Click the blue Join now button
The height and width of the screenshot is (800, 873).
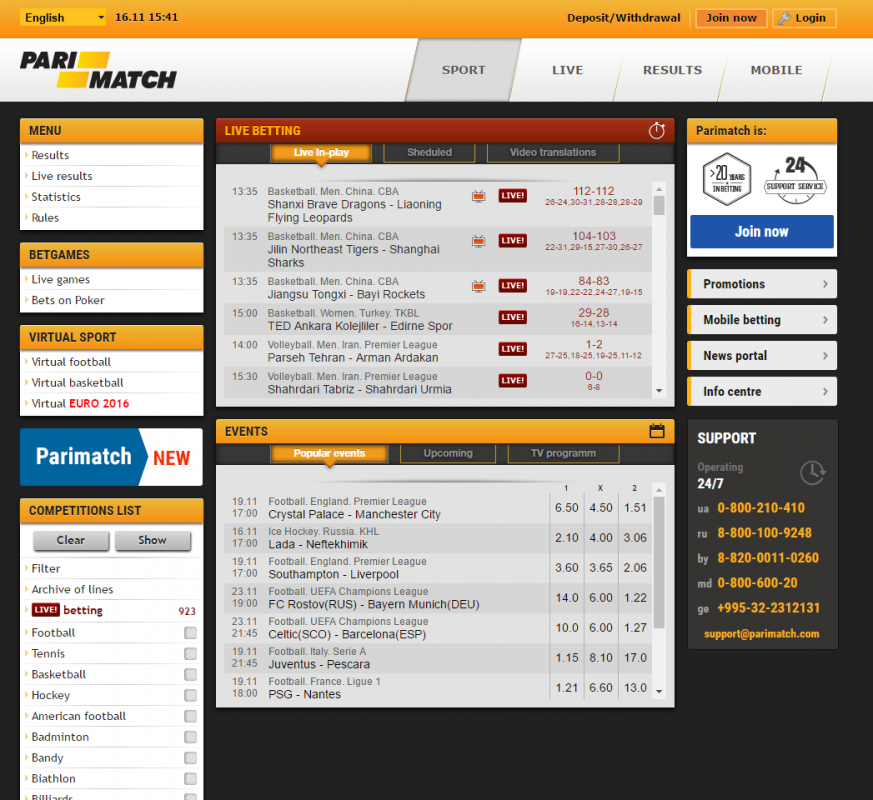pyautogui.click(x=762, y=232)
